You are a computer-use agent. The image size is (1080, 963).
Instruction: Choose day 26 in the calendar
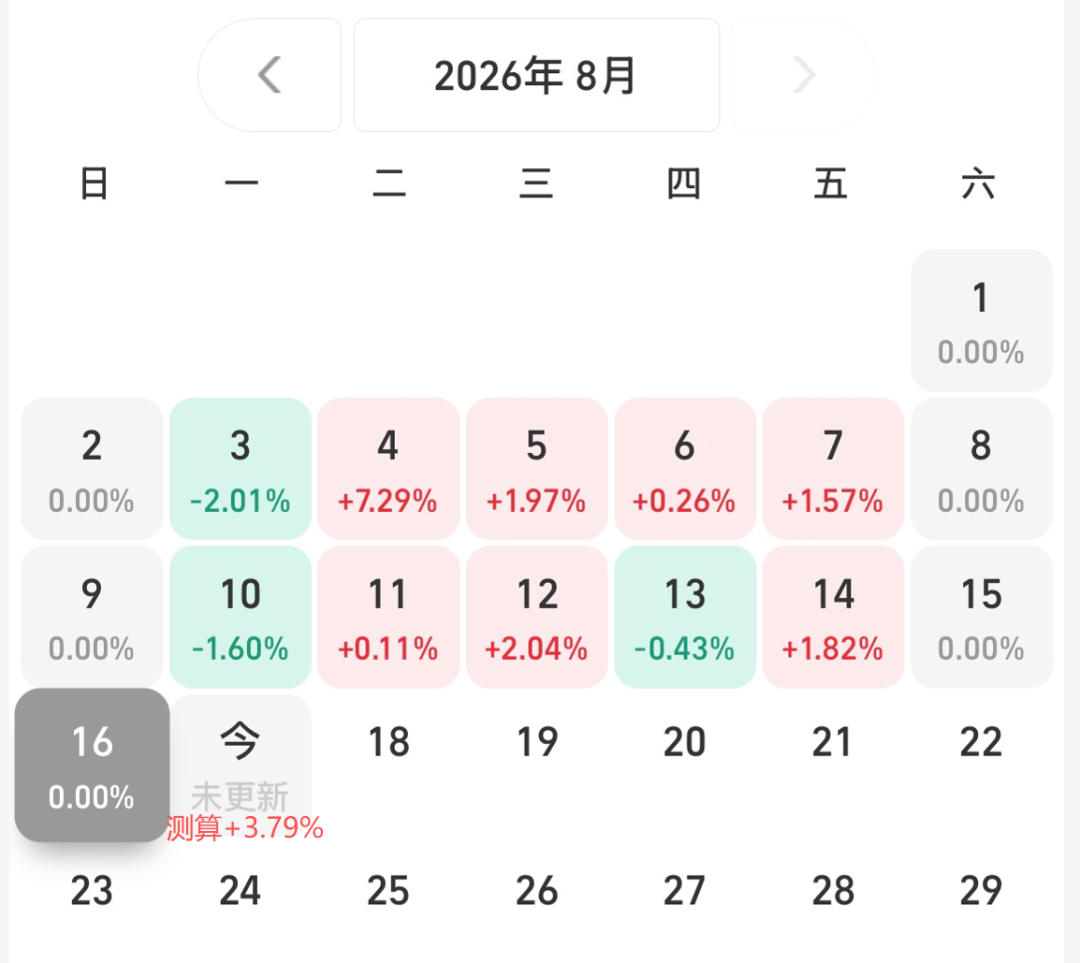[537, 891]
